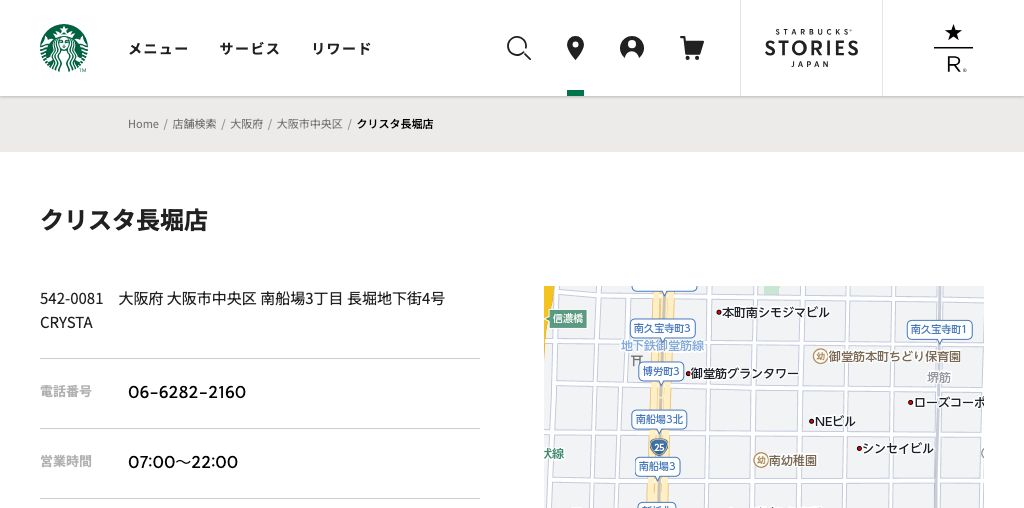Click the phone number 06-6282-2160
The height and width of the screenshot is (508, 1024).
pyautogui.click(x=187, y=392)
